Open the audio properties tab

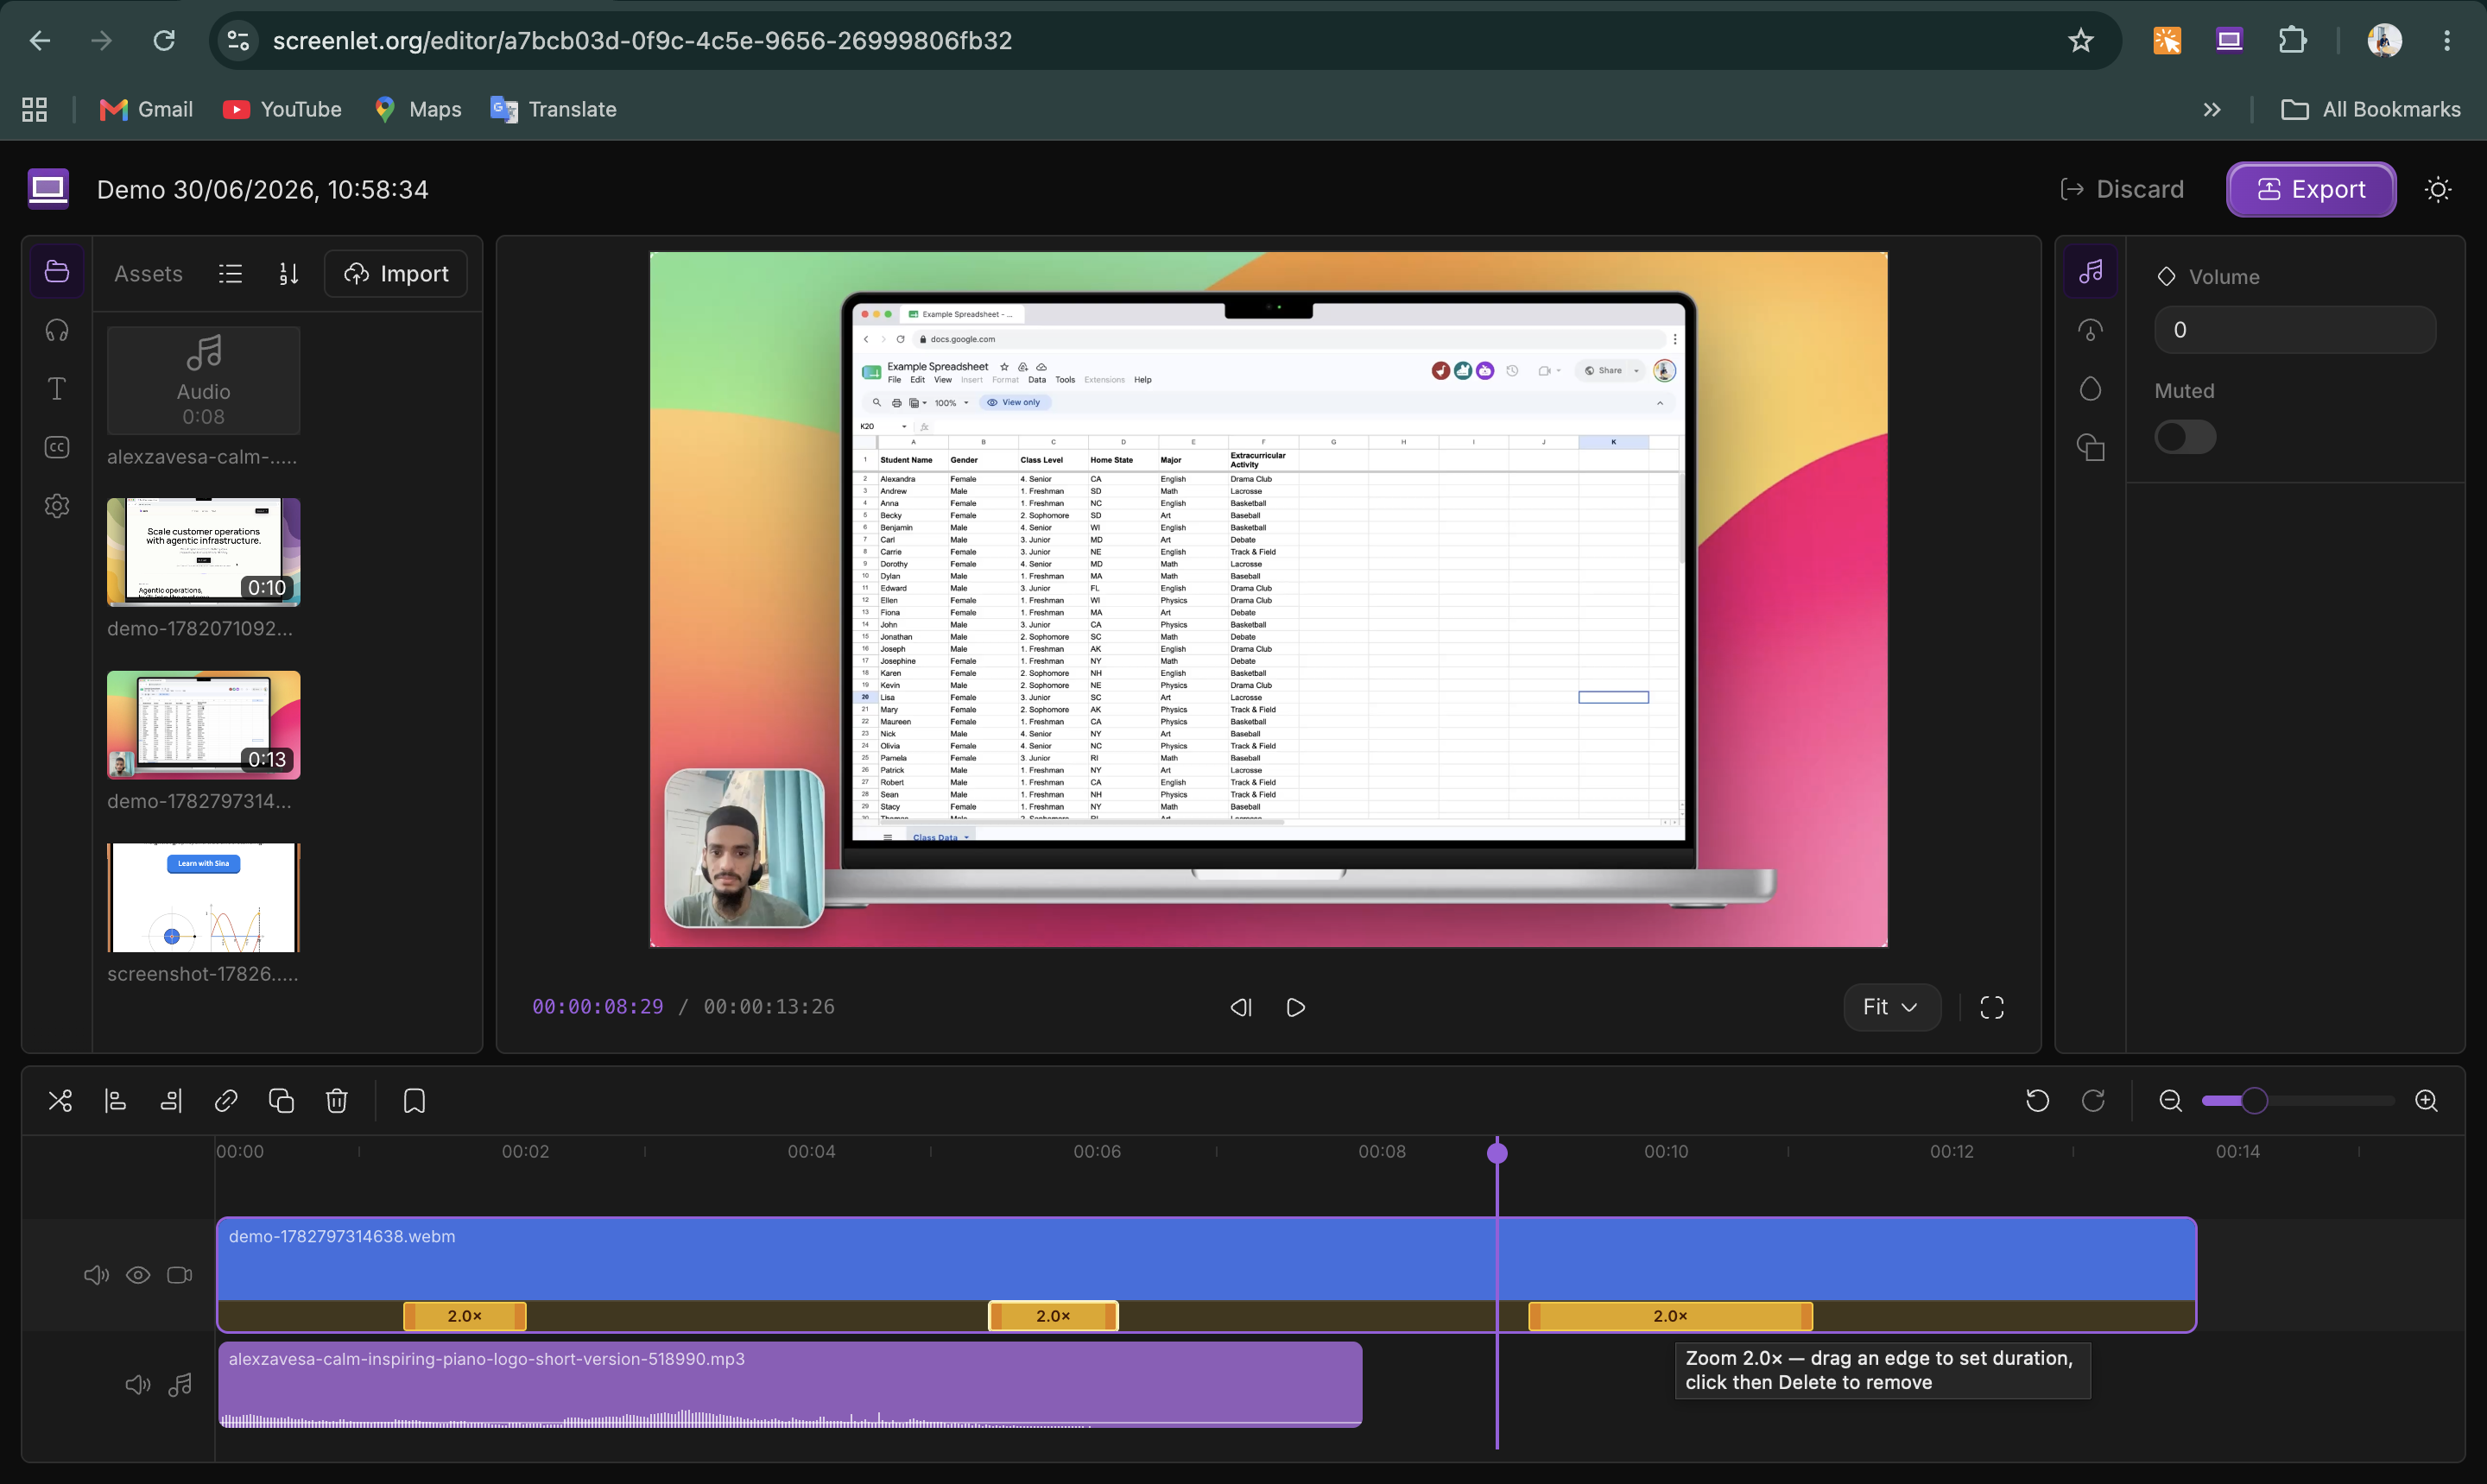coord(2090,272)
